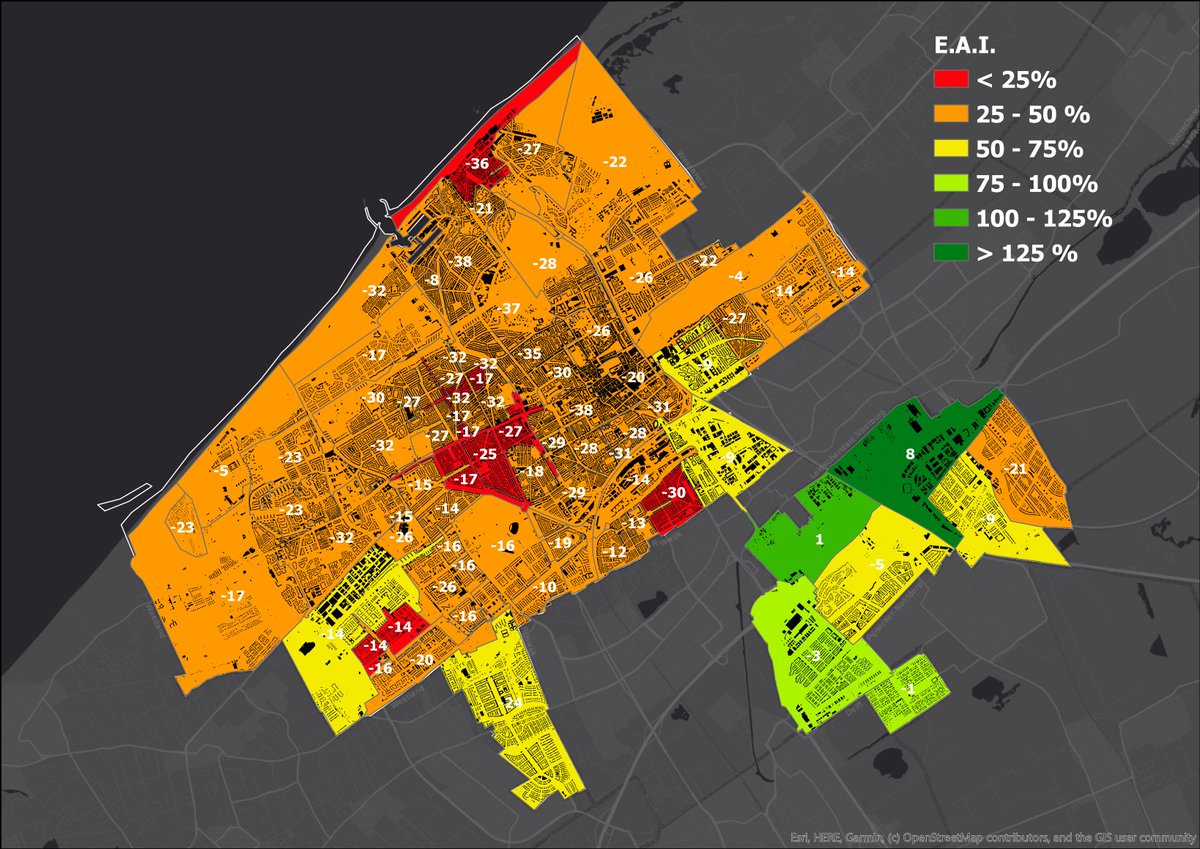This screenshot has height=849, width=1200.
Task: Click the red '< 25%' legend swatch
Action: [x=949, y=80]
